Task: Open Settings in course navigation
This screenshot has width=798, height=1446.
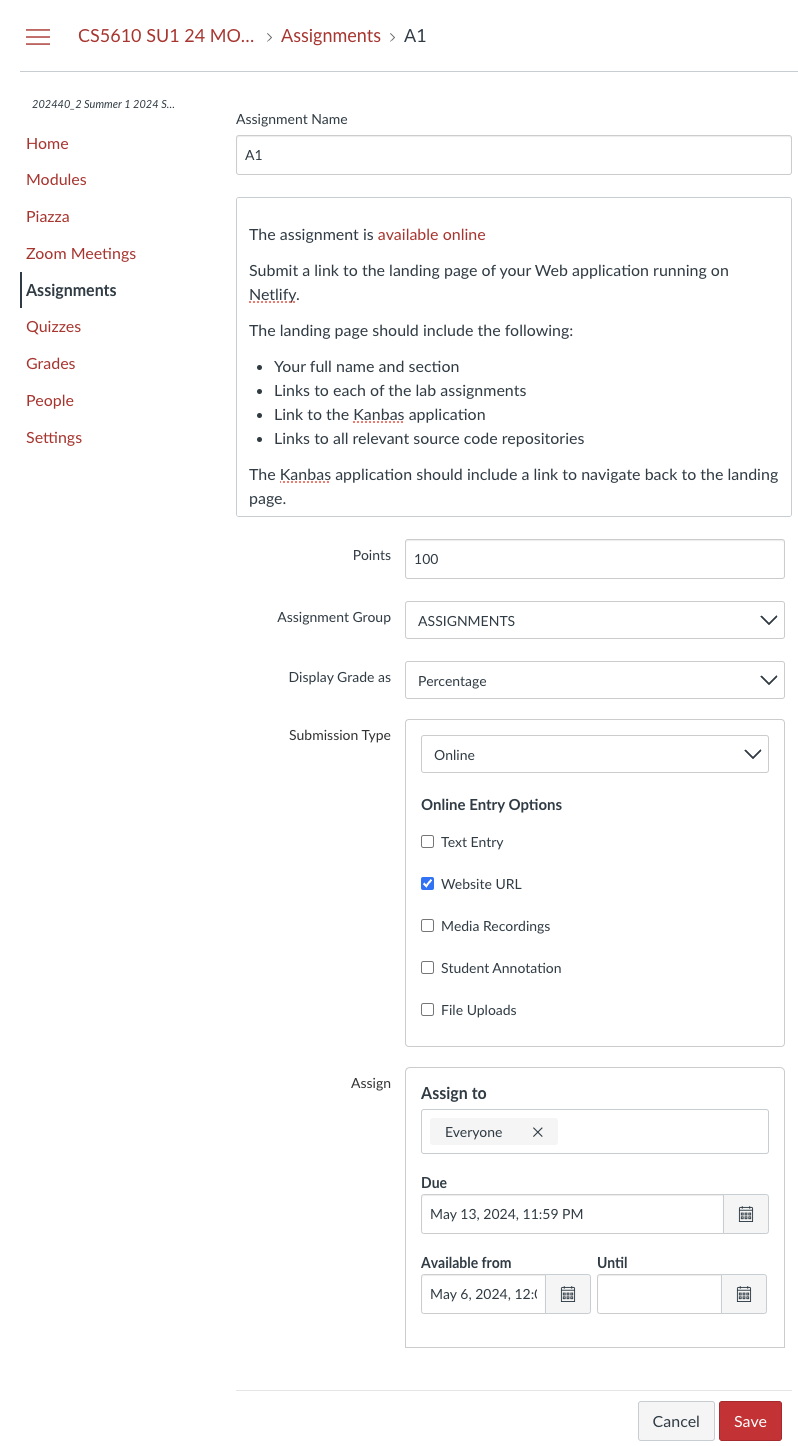Action: click(54, 437)
